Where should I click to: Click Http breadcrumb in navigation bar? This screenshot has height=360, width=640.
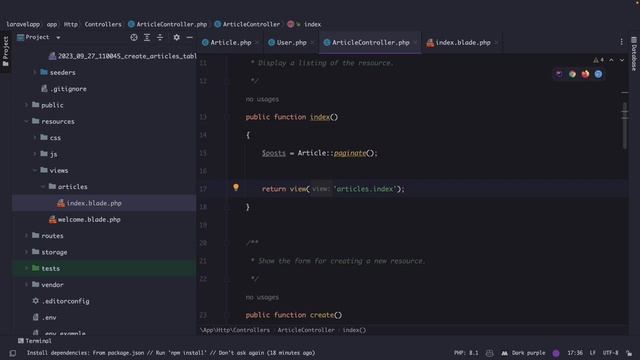coord(71,24)
